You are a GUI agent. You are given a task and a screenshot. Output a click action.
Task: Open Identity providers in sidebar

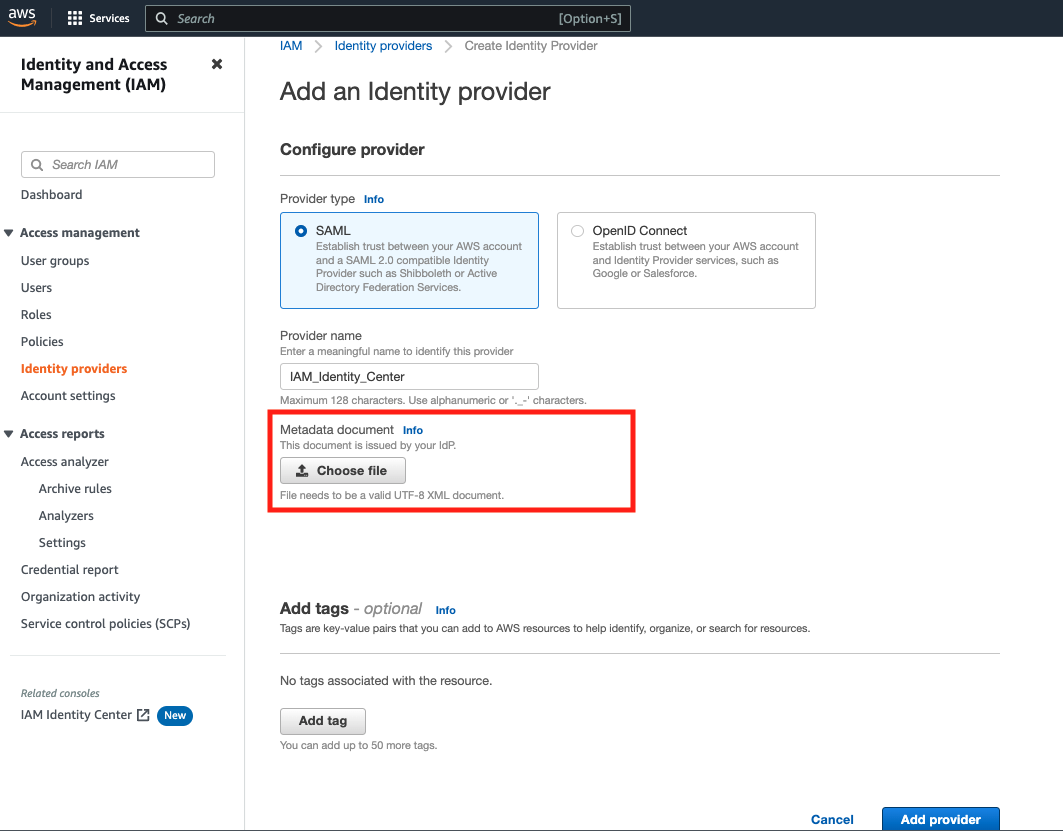pyautogui.click(x=74, y=369)
